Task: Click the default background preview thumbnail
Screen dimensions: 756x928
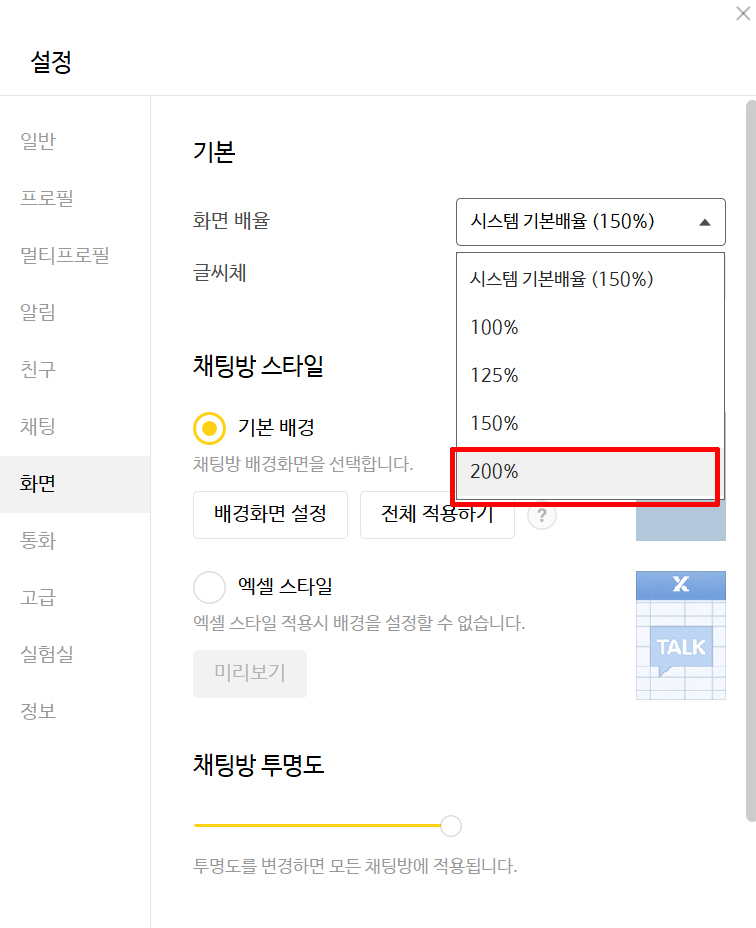Action: click(681, 520)
